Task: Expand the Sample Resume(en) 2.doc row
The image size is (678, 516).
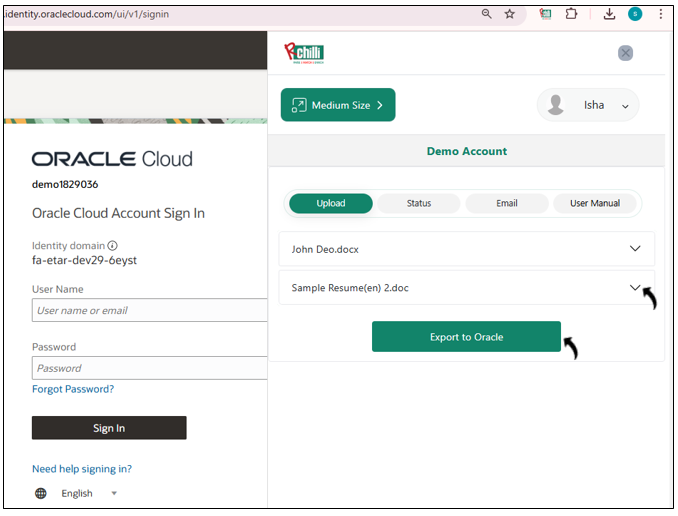Action: 634,287
